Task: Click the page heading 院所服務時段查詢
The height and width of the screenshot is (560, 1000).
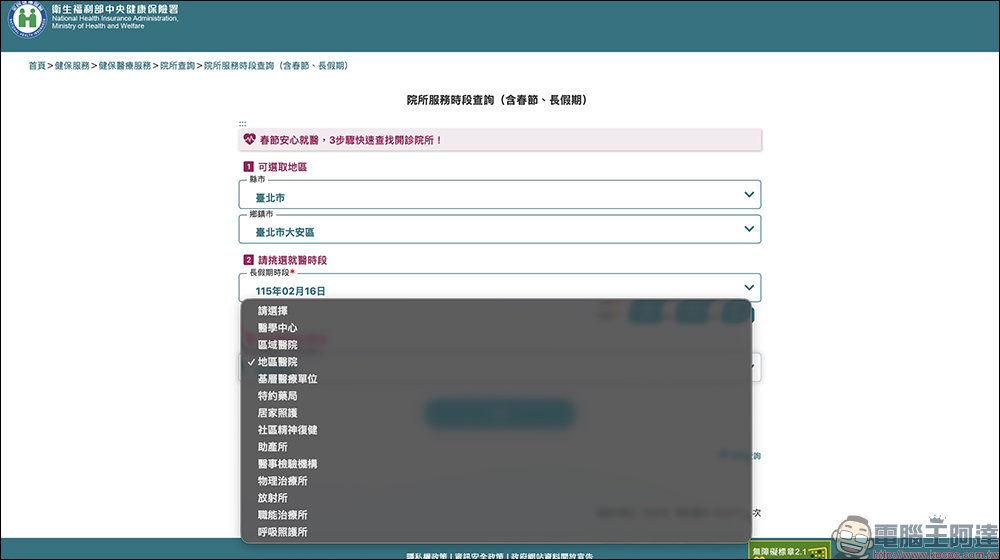Action: pyautogui.click(x=497, y=100)
